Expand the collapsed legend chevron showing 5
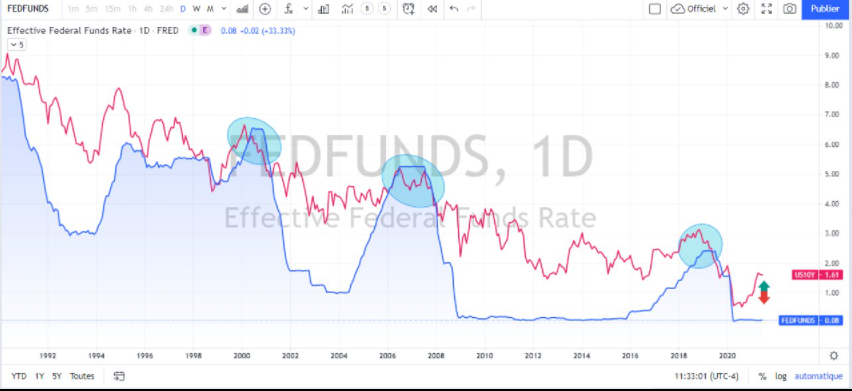 [x=17, y=45]
